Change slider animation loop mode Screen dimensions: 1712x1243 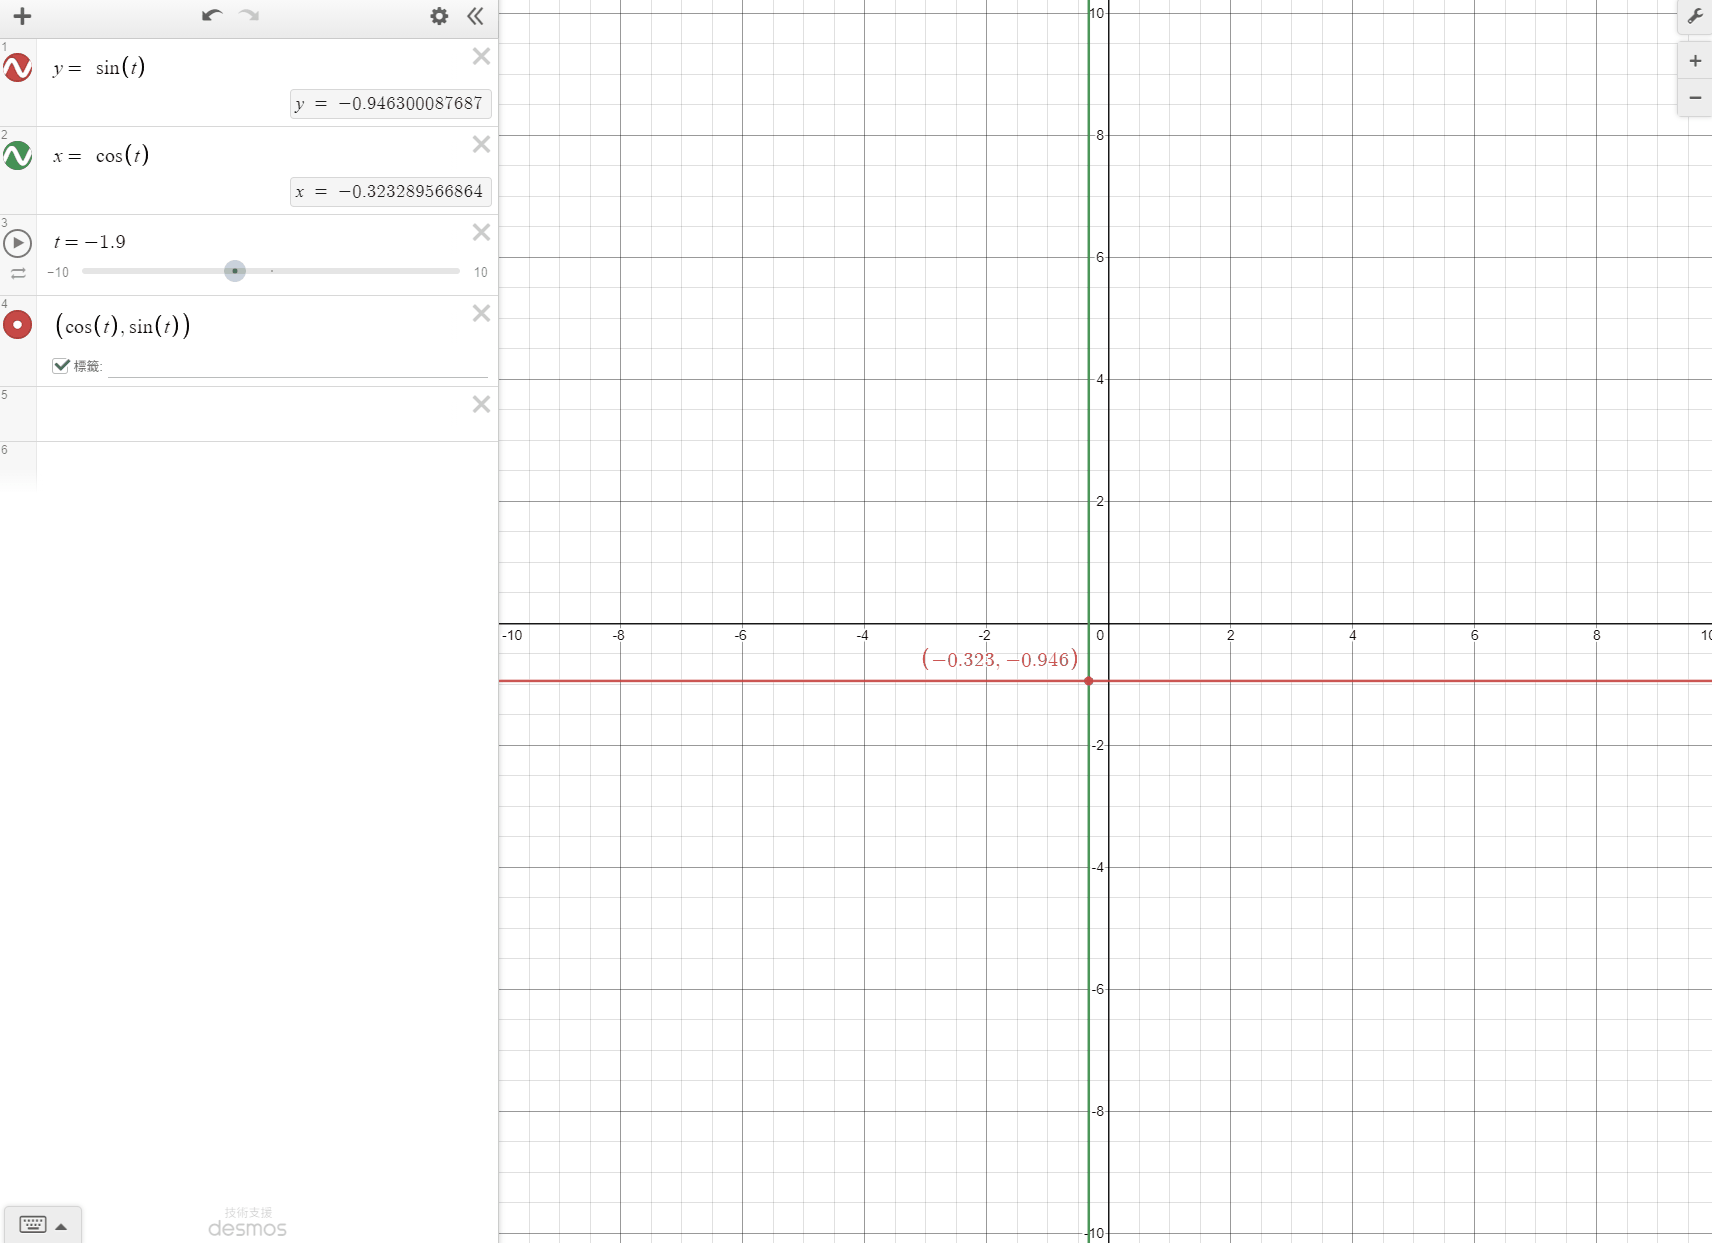(x=18, y=273)
